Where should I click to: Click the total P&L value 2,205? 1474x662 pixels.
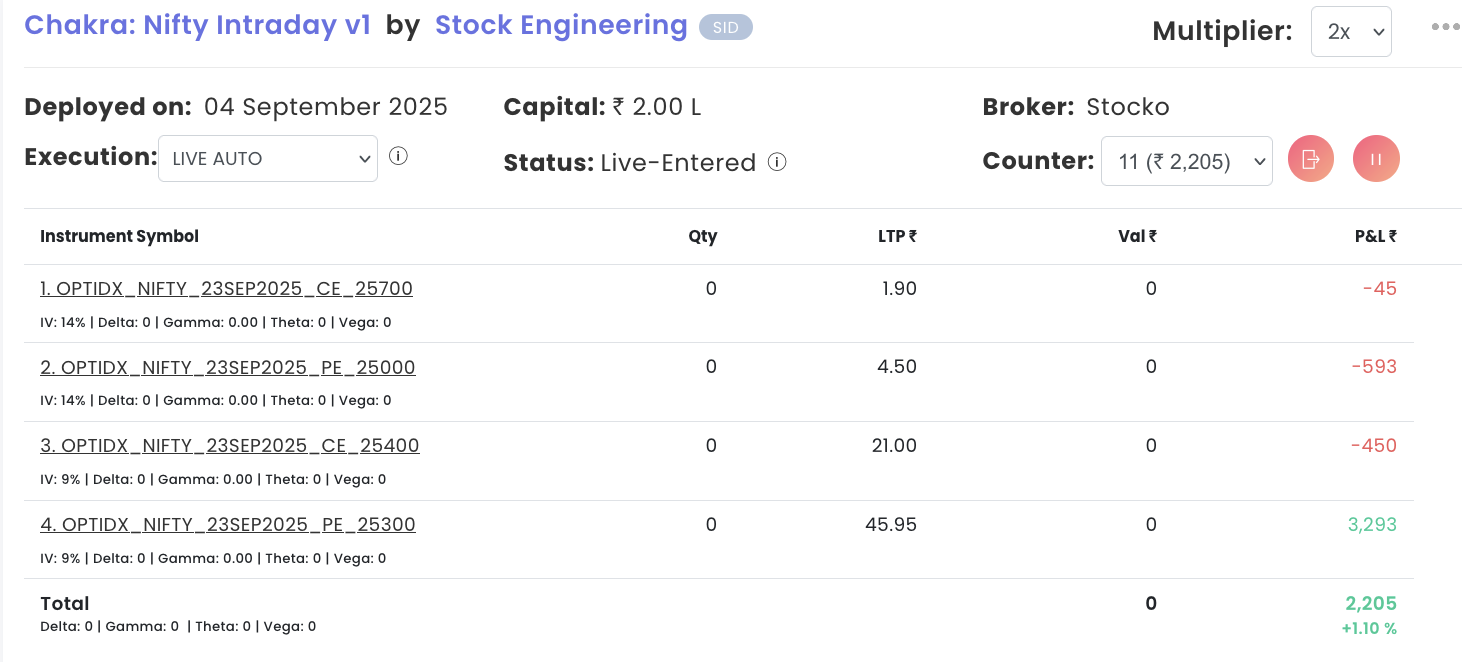(1370, 604)
